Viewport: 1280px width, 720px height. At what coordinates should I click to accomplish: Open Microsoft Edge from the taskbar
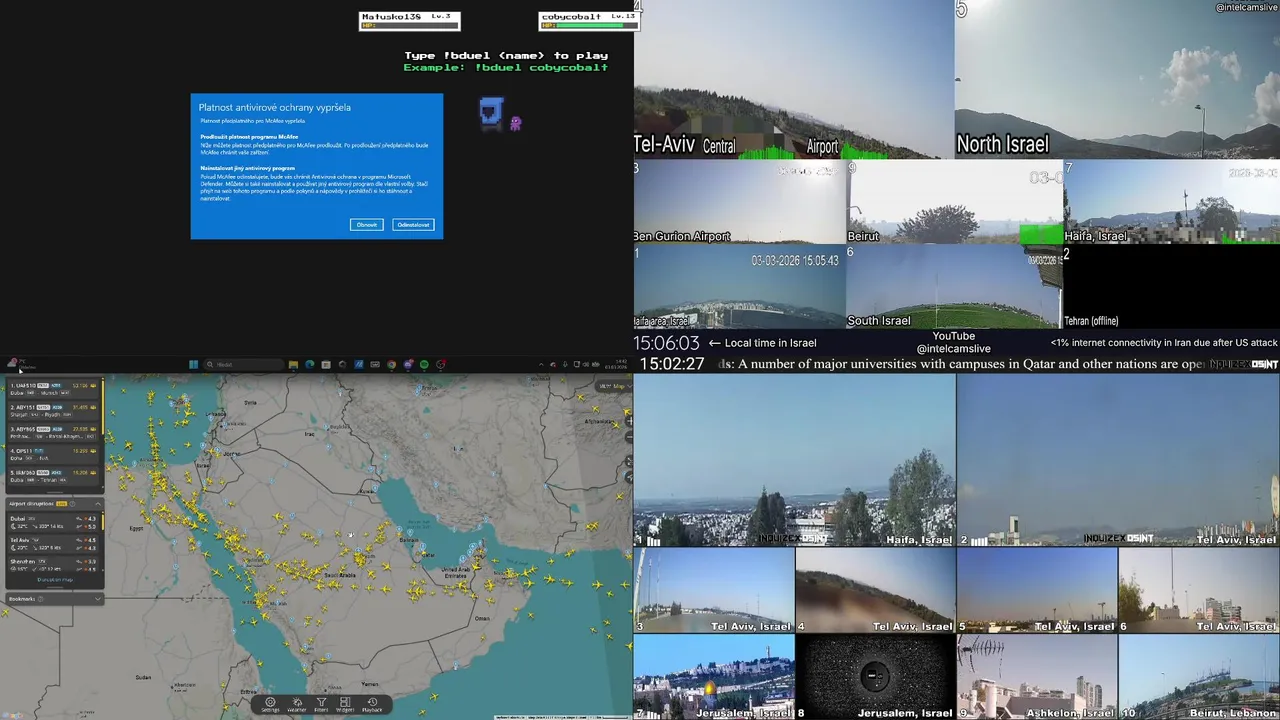click(x=309, y=364)
